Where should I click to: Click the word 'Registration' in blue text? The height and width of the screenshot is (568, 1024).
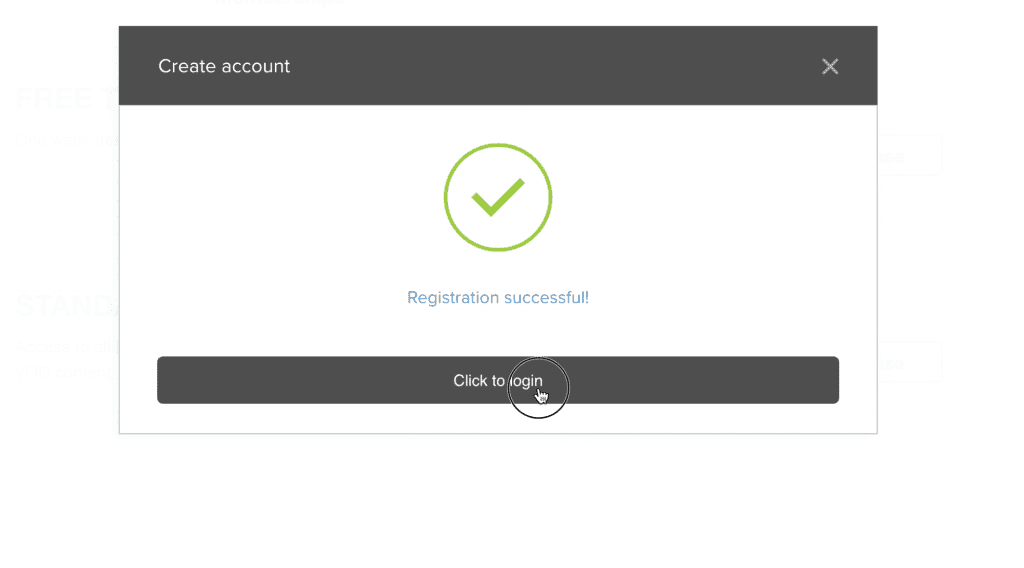pyautogui.click(x=453, y=298)
